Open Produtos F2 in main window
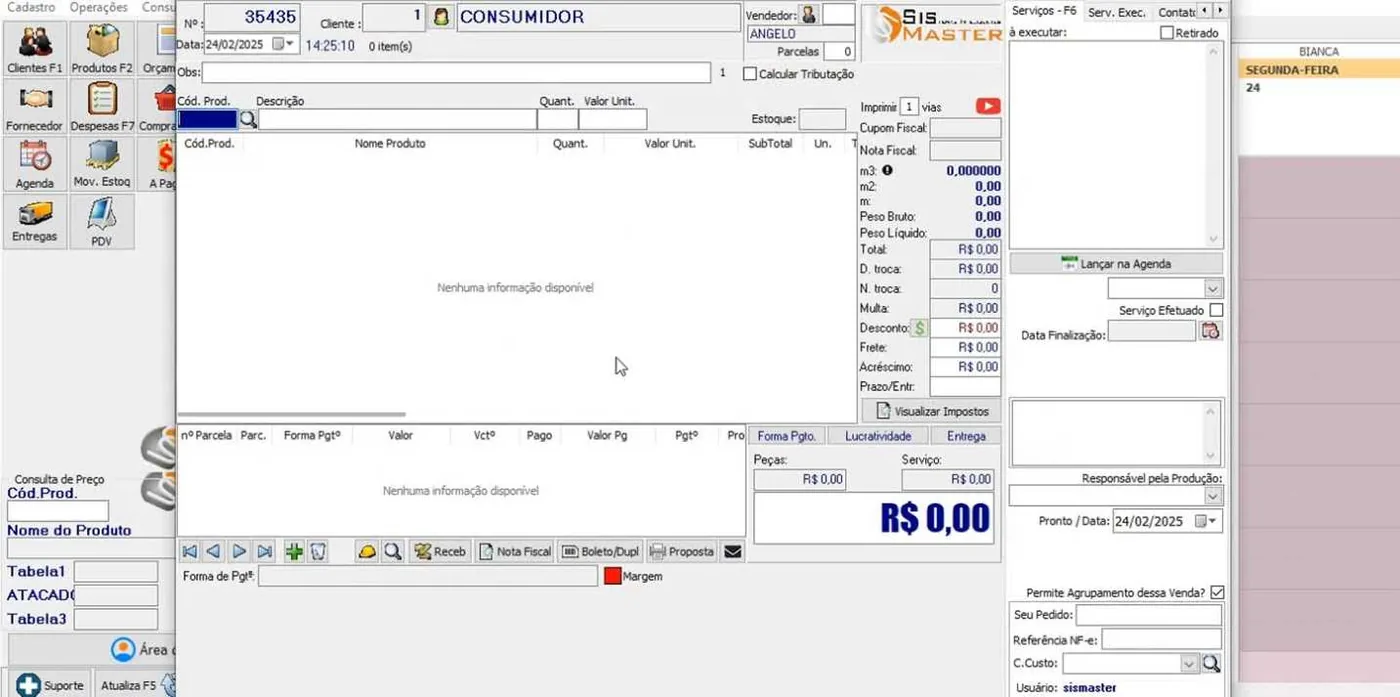The width and height of the screenshot is (1400, 697). click(x=102, y=49)
